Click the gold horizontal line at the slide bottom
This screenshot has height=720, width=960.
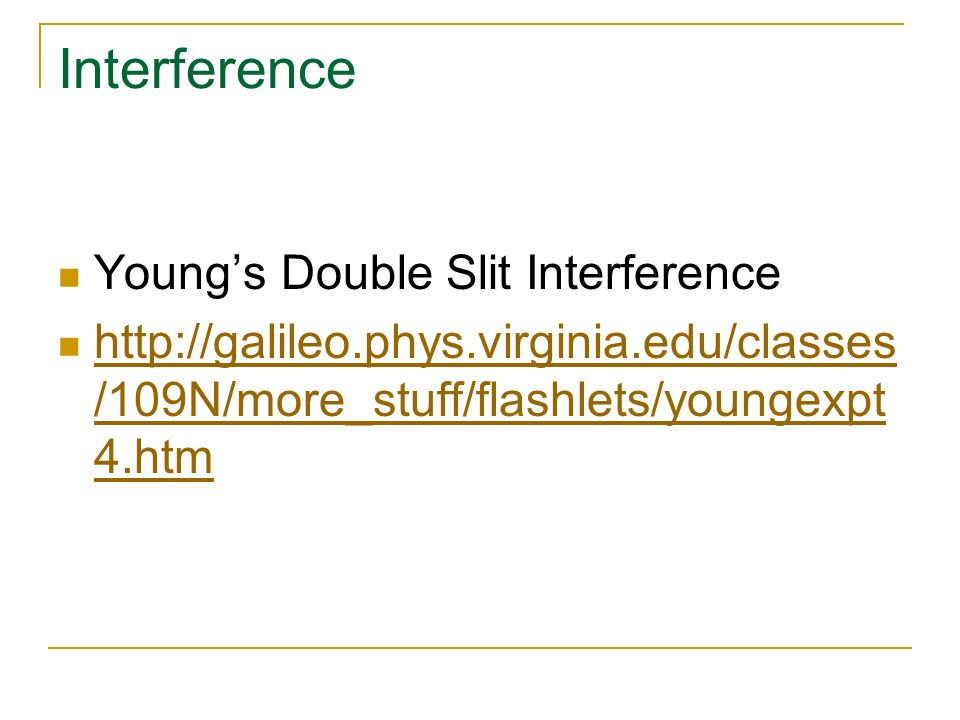tap(480, 647)
